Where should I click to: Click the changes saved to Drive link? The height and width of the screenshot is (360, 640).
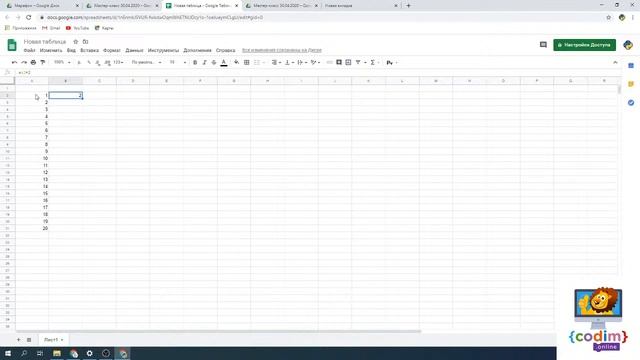tap(282, 50)
